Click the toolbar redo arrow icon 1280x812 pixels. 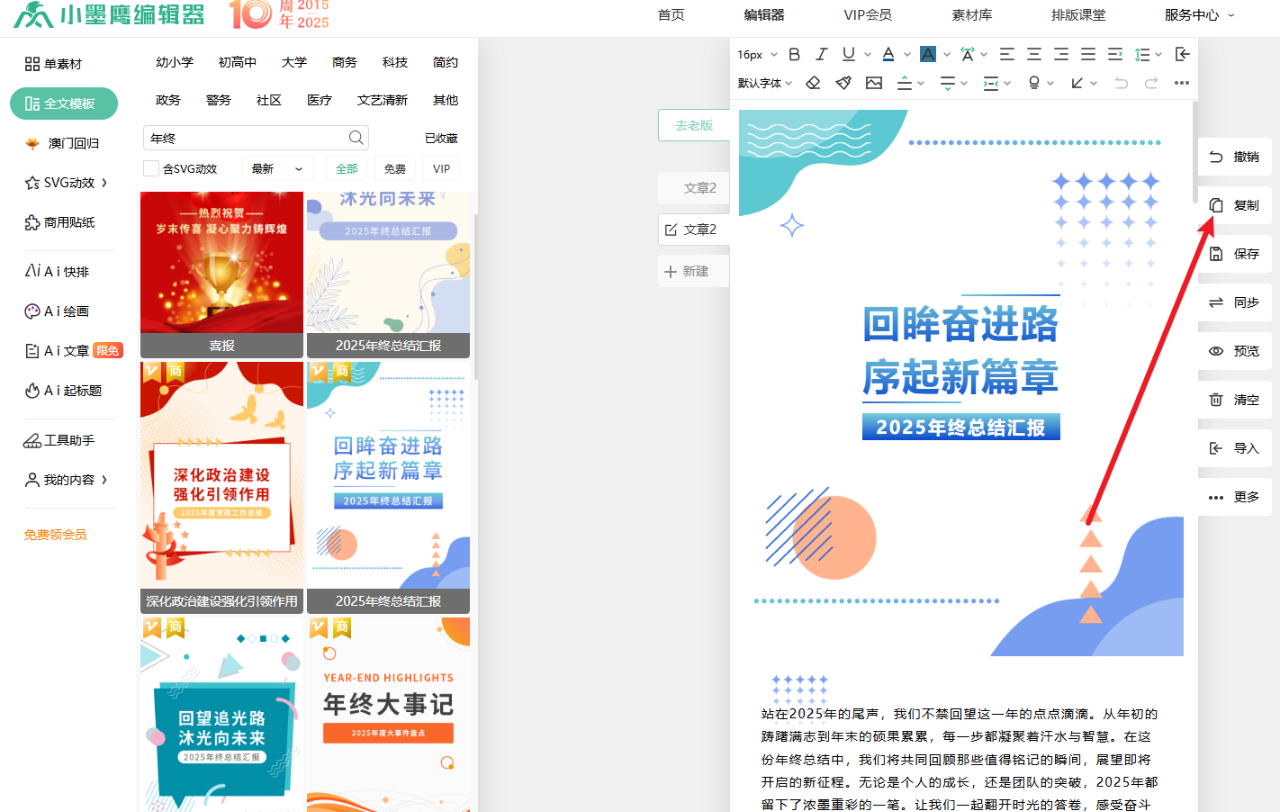pos(1152,83)
